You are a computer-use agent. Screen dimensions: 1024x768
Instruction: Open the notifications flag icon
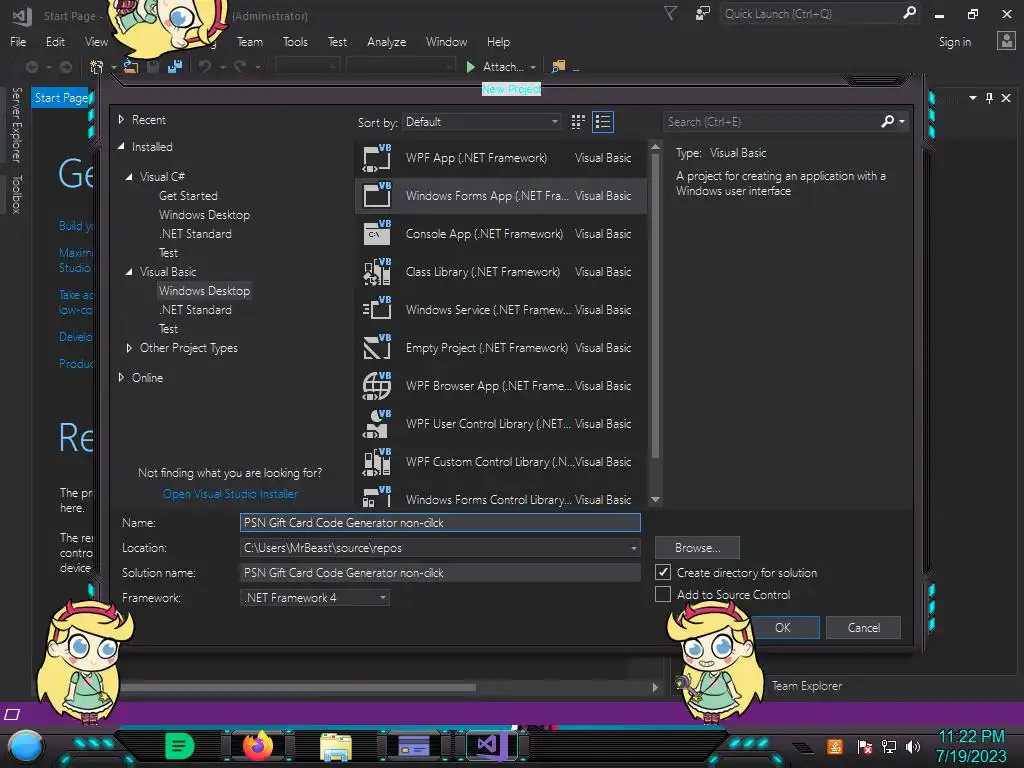671,13
